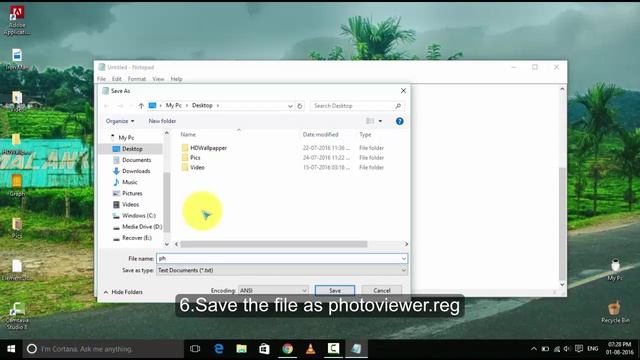This screenshot has width=640, height=360.
Task: Open File Explorer from taskbar
Action: pos(242,349)
